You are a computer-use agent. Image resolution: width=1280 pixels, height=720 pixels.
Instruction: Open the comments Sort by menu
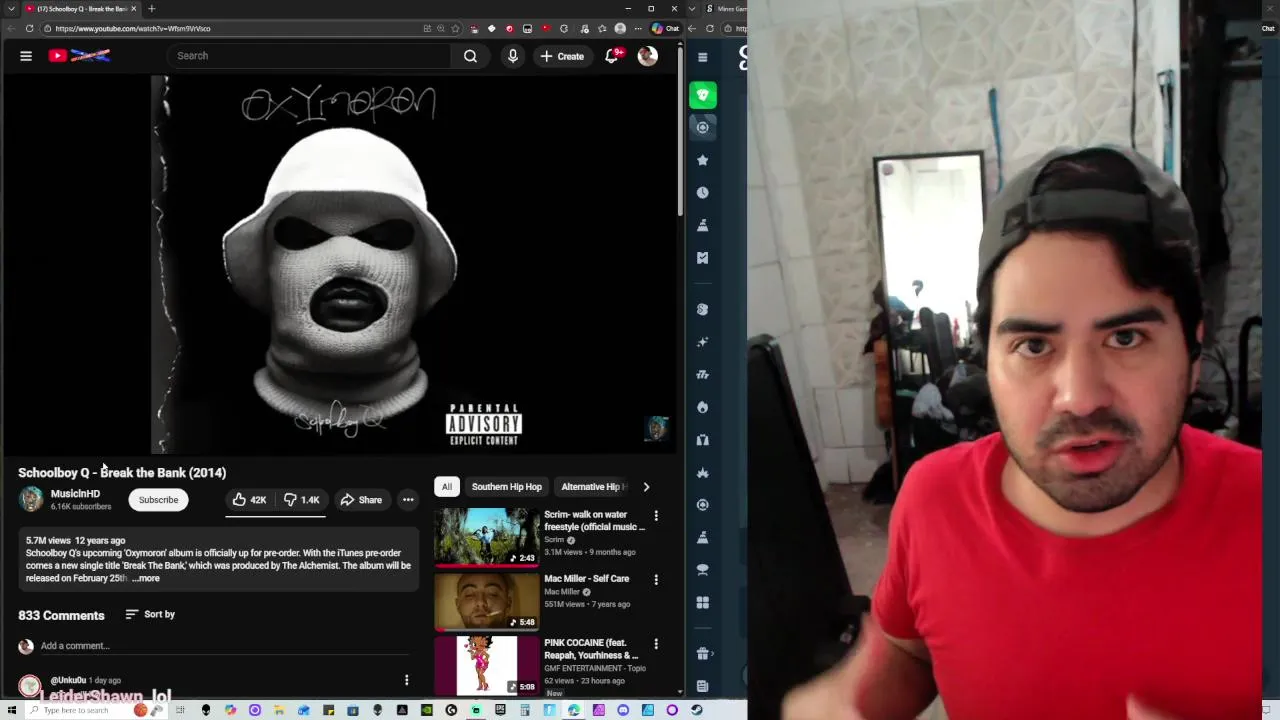[150, 614]
